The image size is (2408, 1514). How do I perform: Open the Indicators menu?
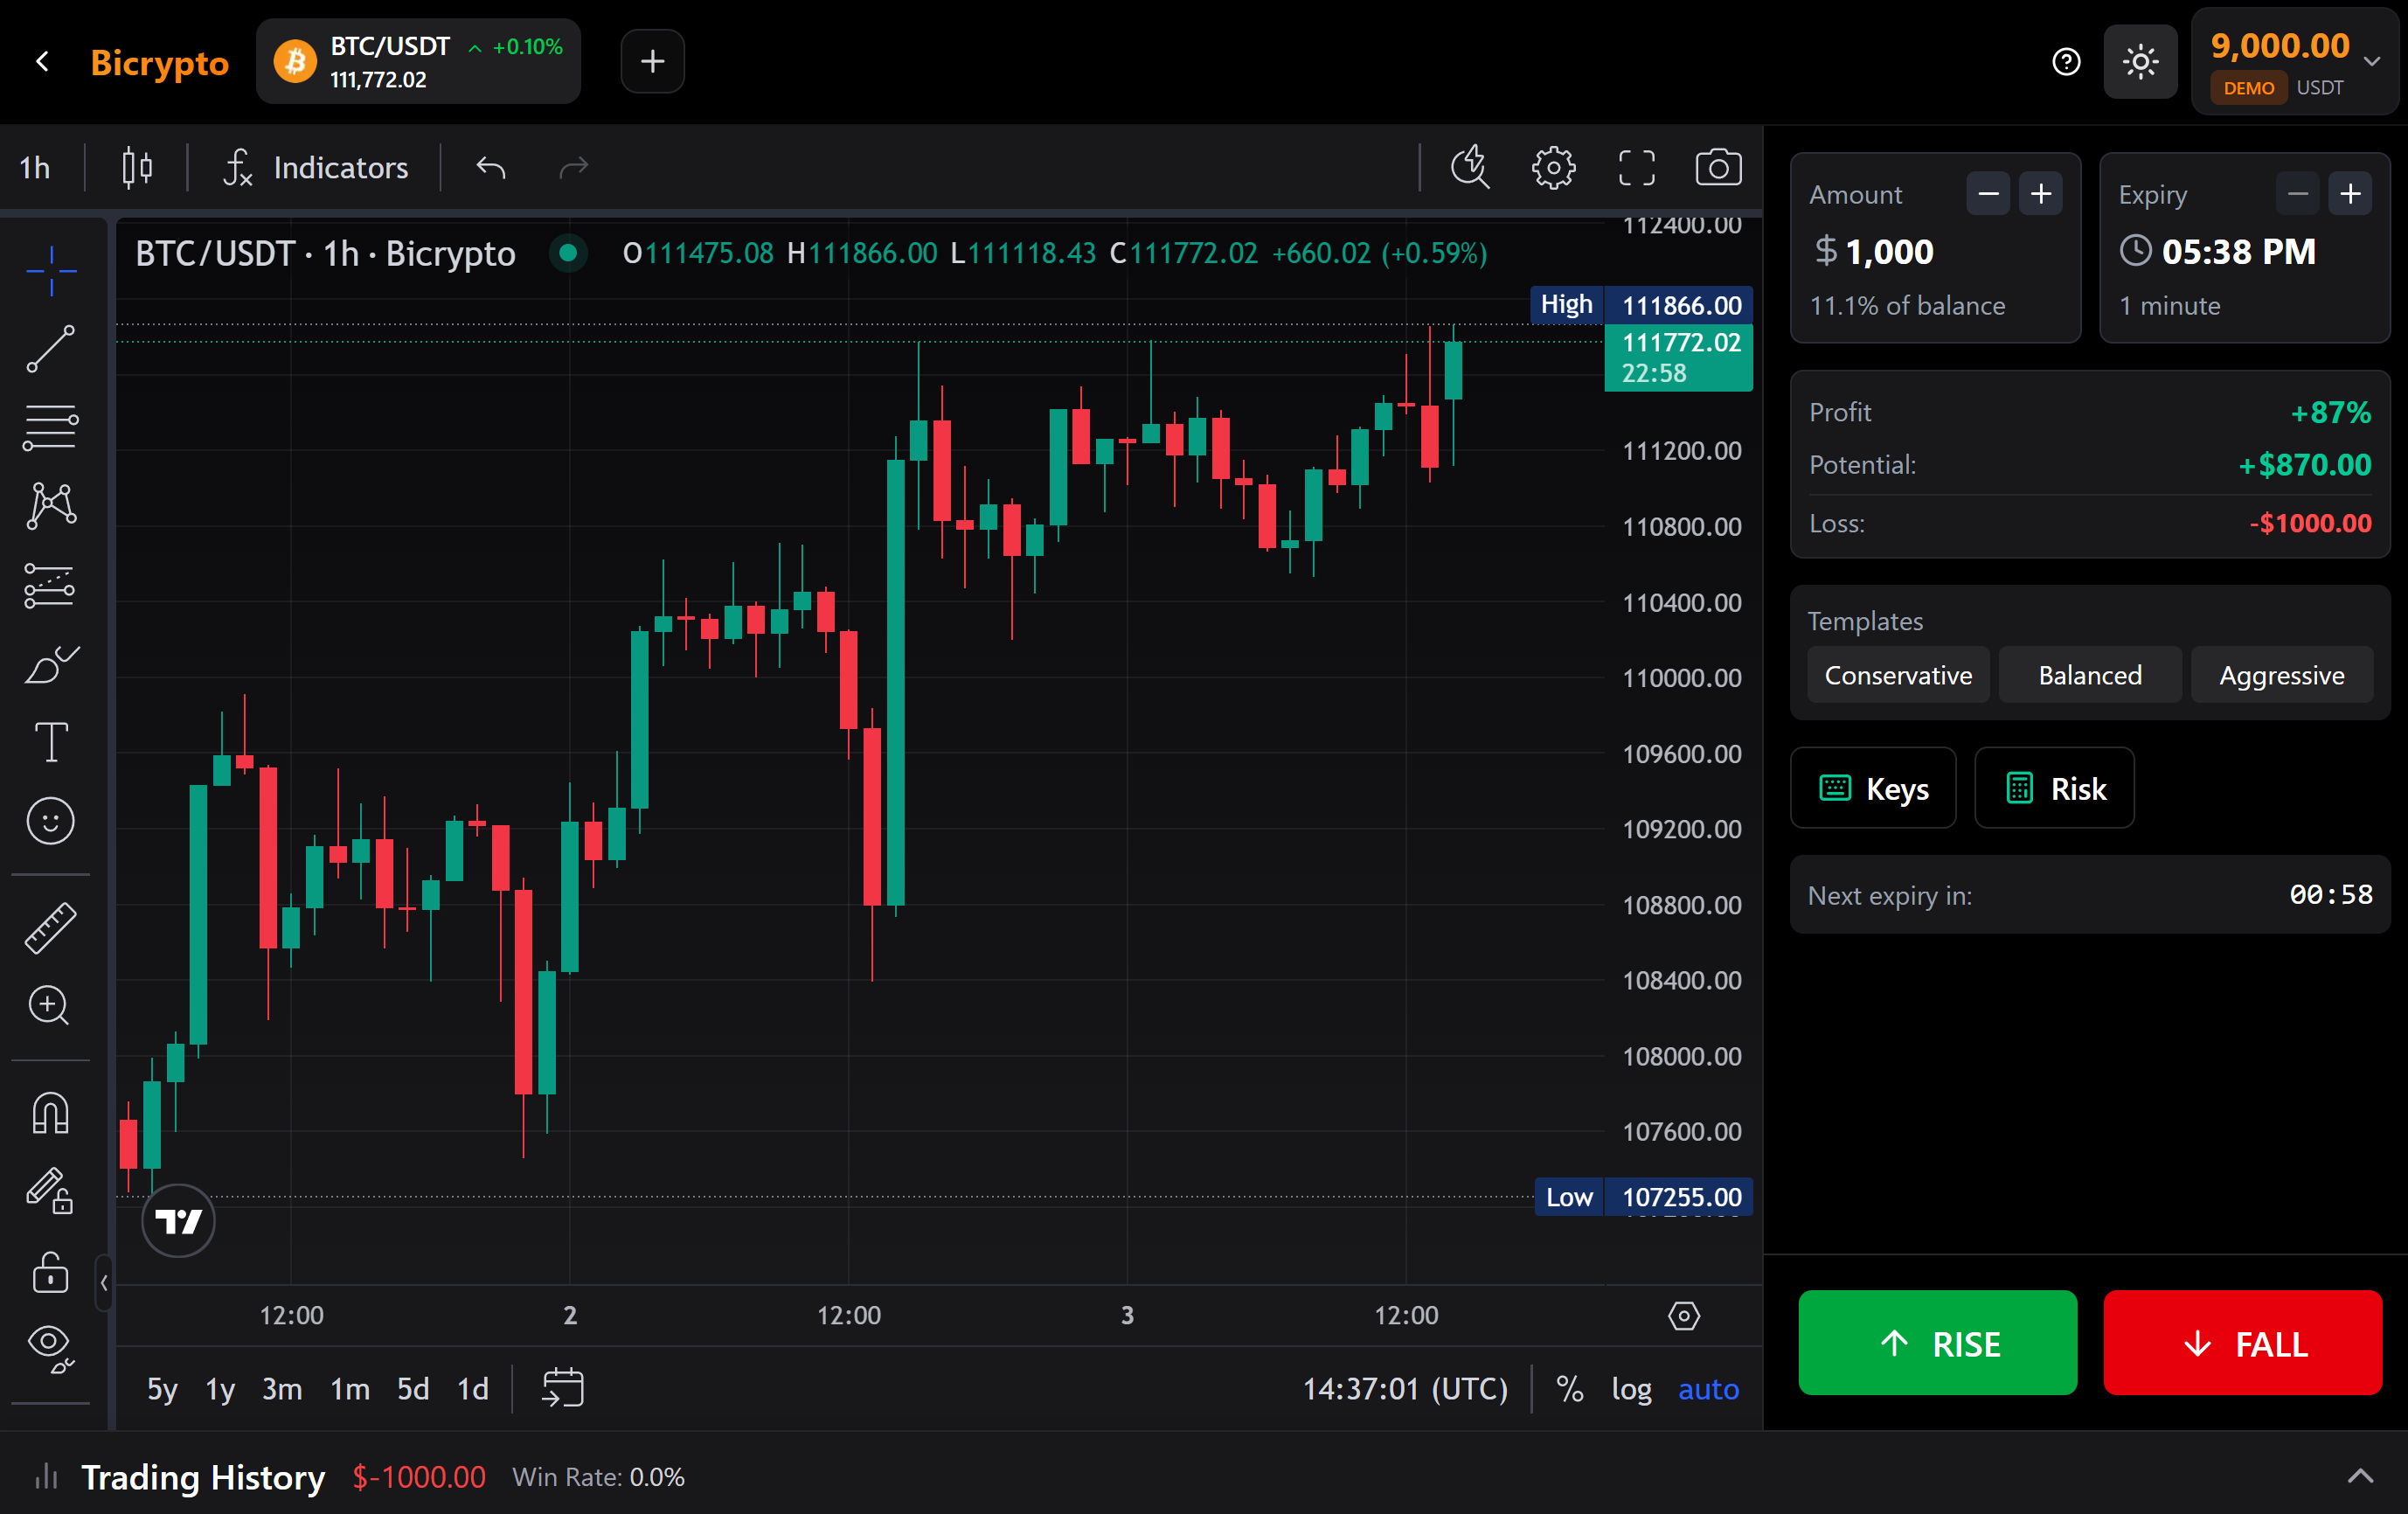click(340, 167)
